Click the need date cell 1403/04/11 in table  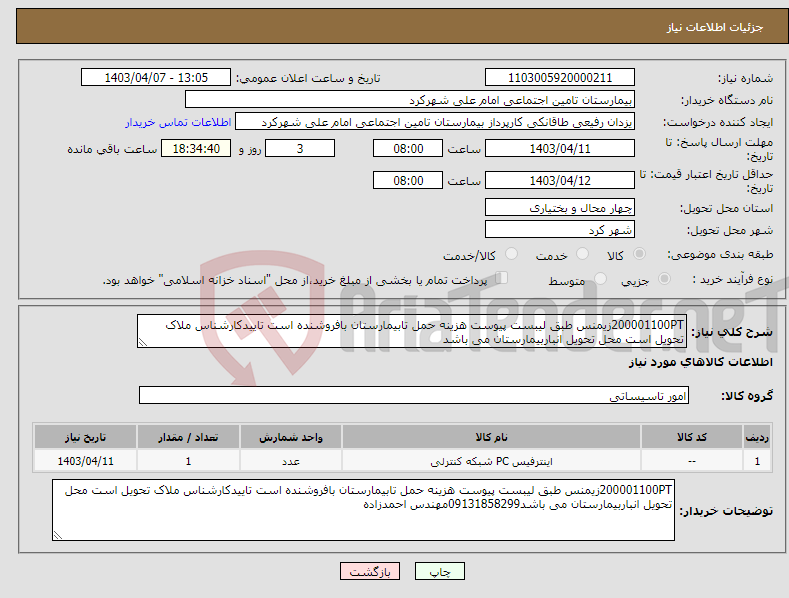[x=86, y=461]
